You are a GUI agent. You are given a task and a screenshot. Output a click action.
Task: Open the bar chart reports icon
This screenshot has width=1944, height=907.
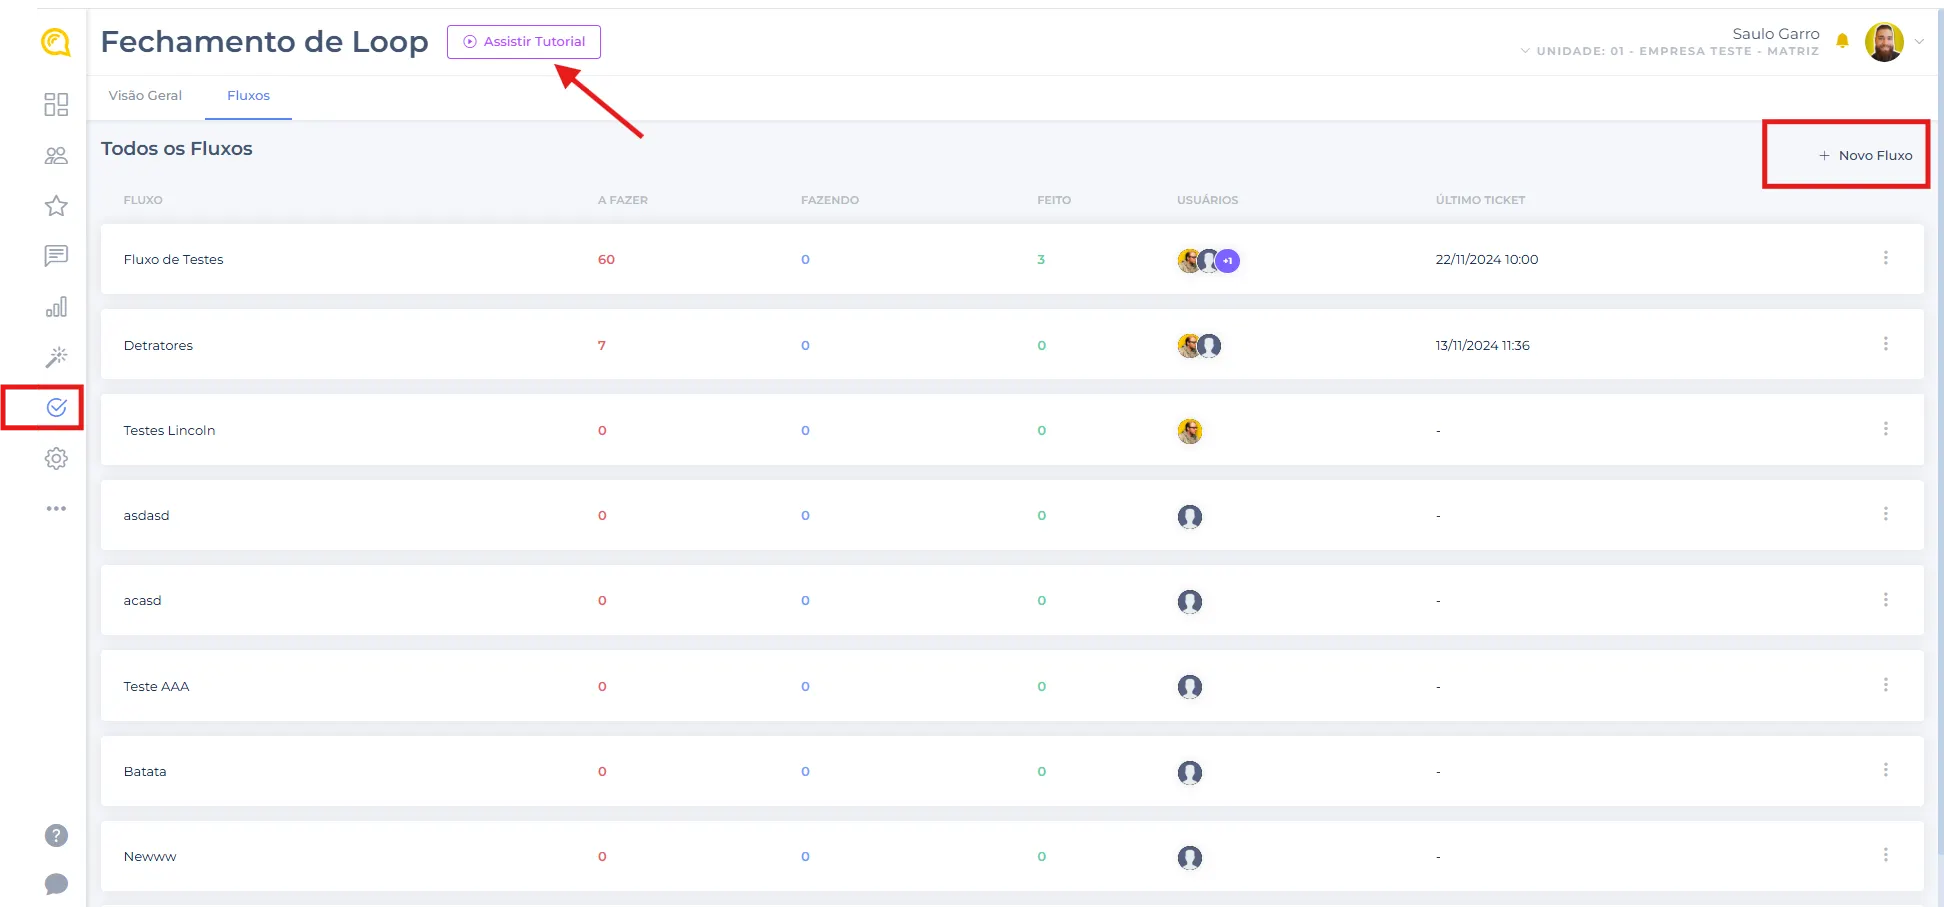click(x=56, y=307)
